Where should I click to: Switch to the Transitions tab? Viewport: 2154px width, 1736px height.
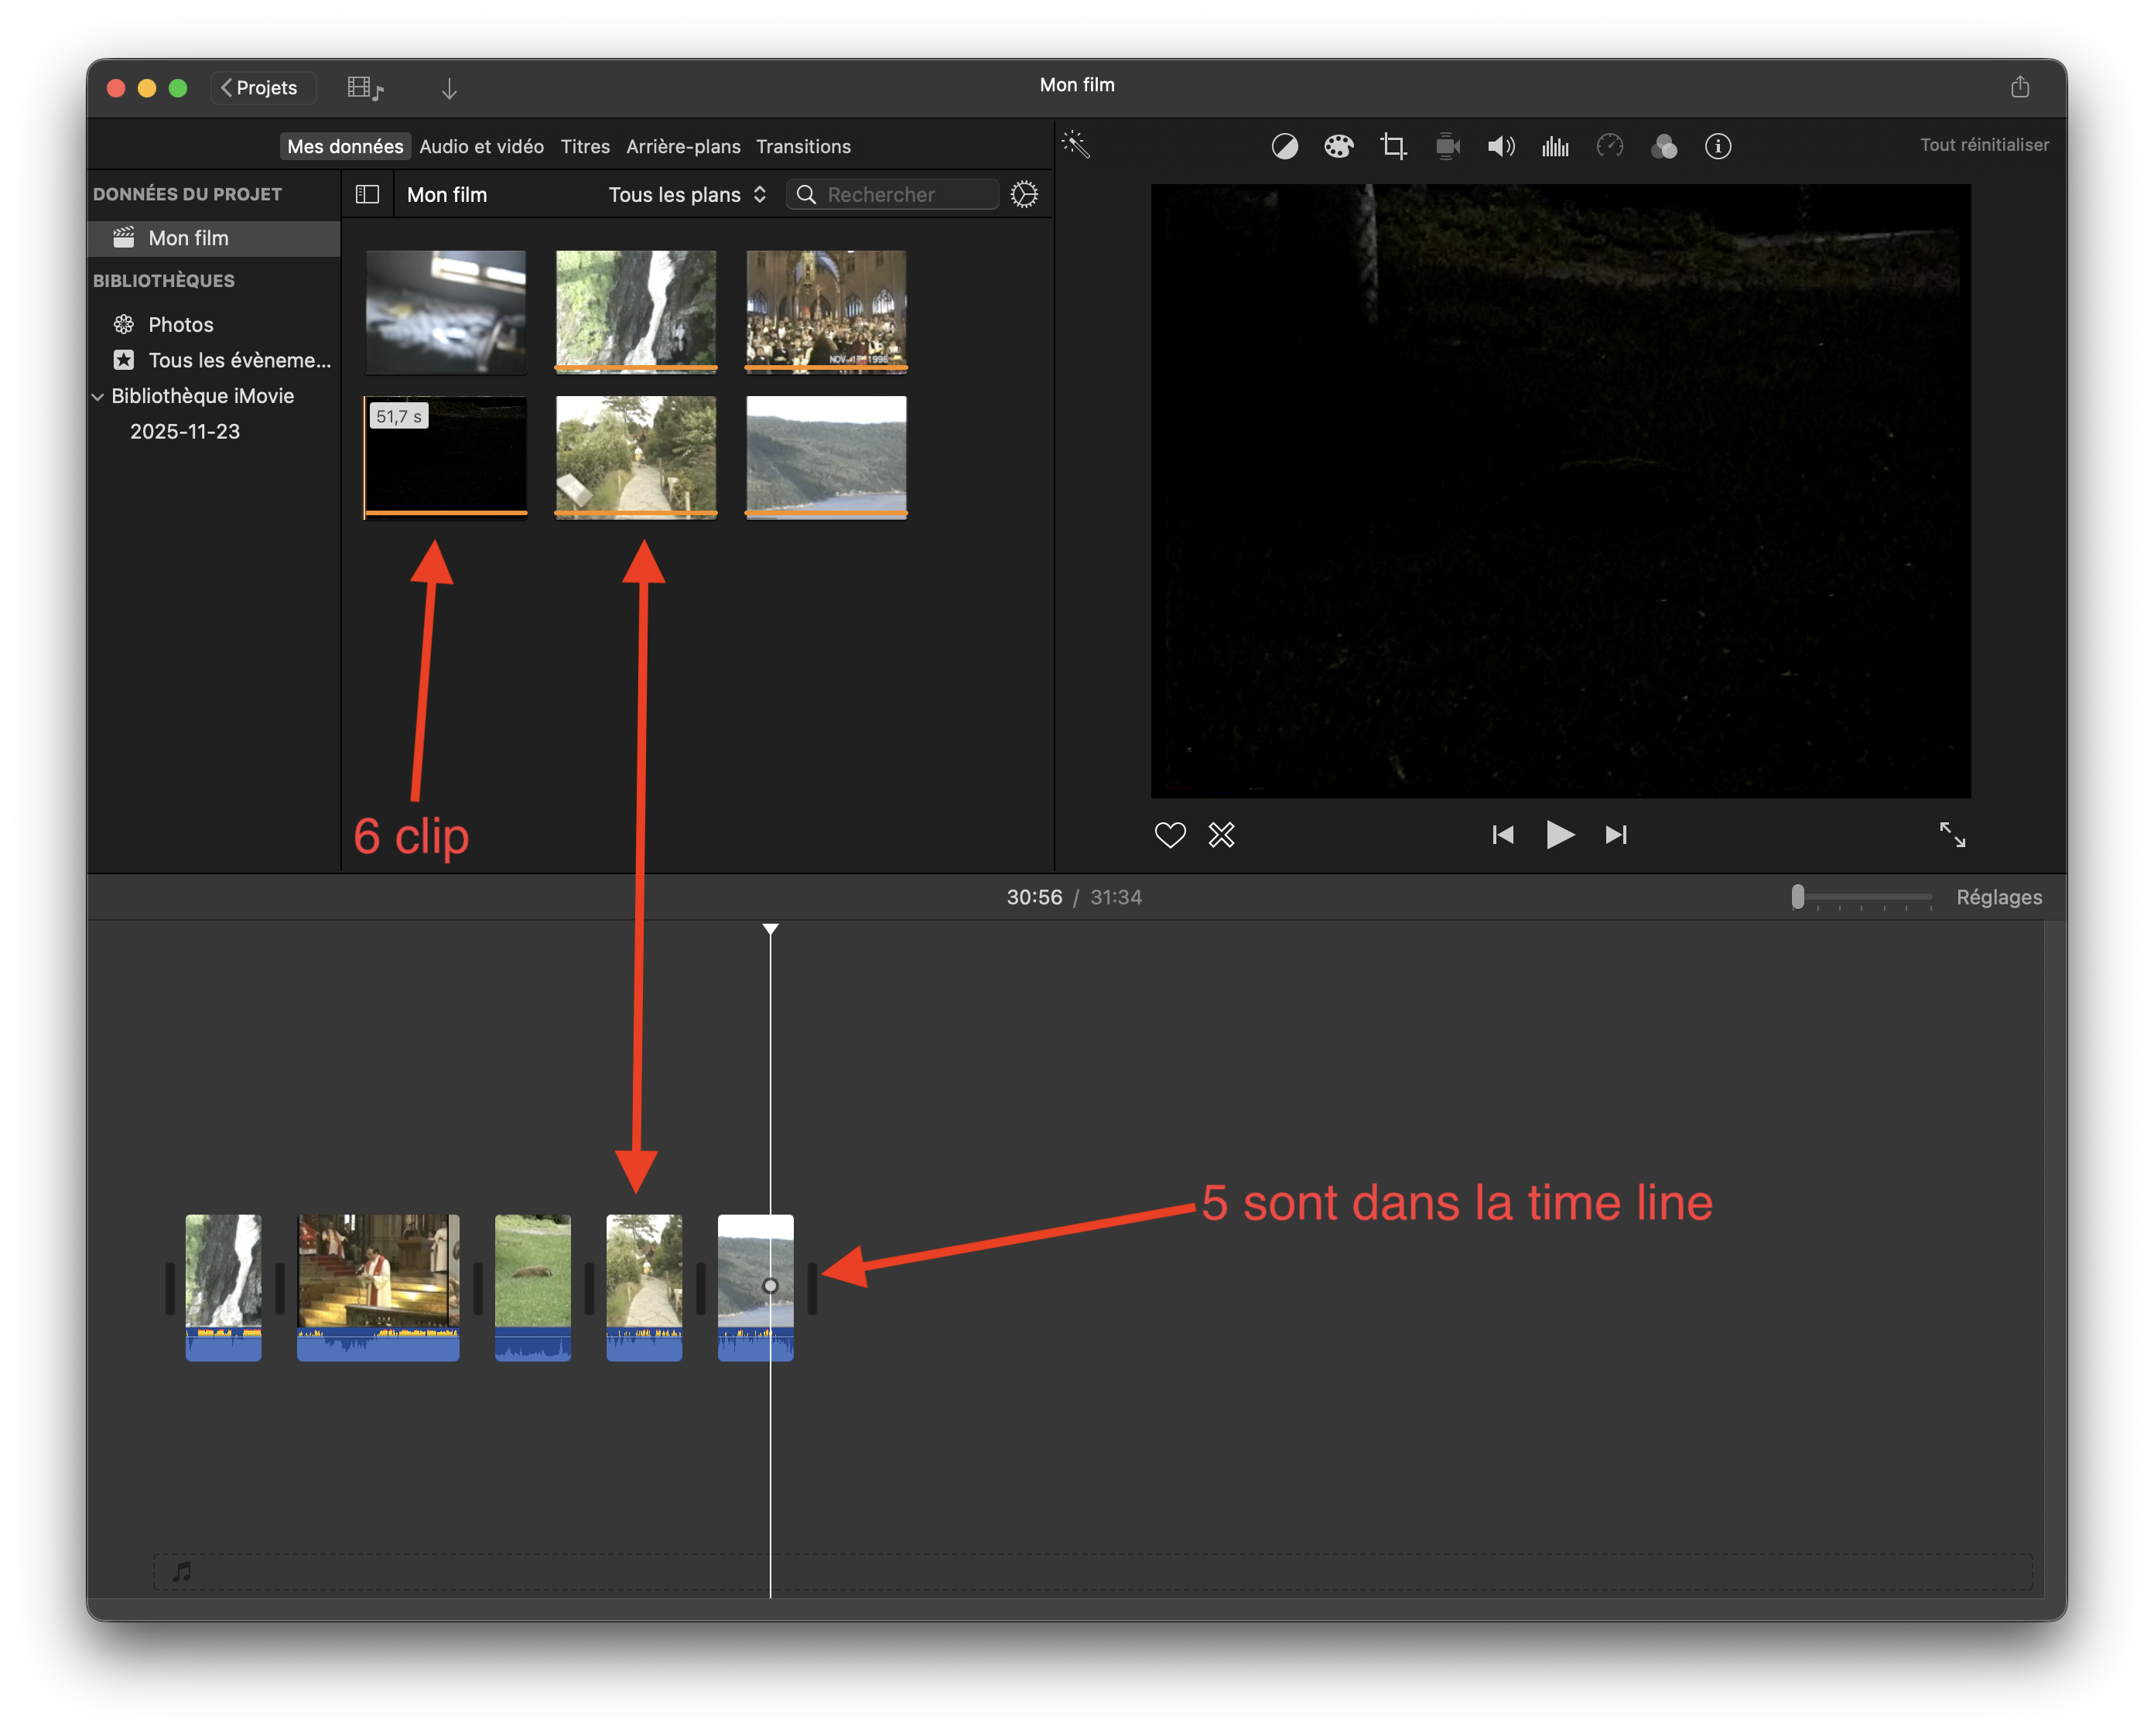coord(803,146)
